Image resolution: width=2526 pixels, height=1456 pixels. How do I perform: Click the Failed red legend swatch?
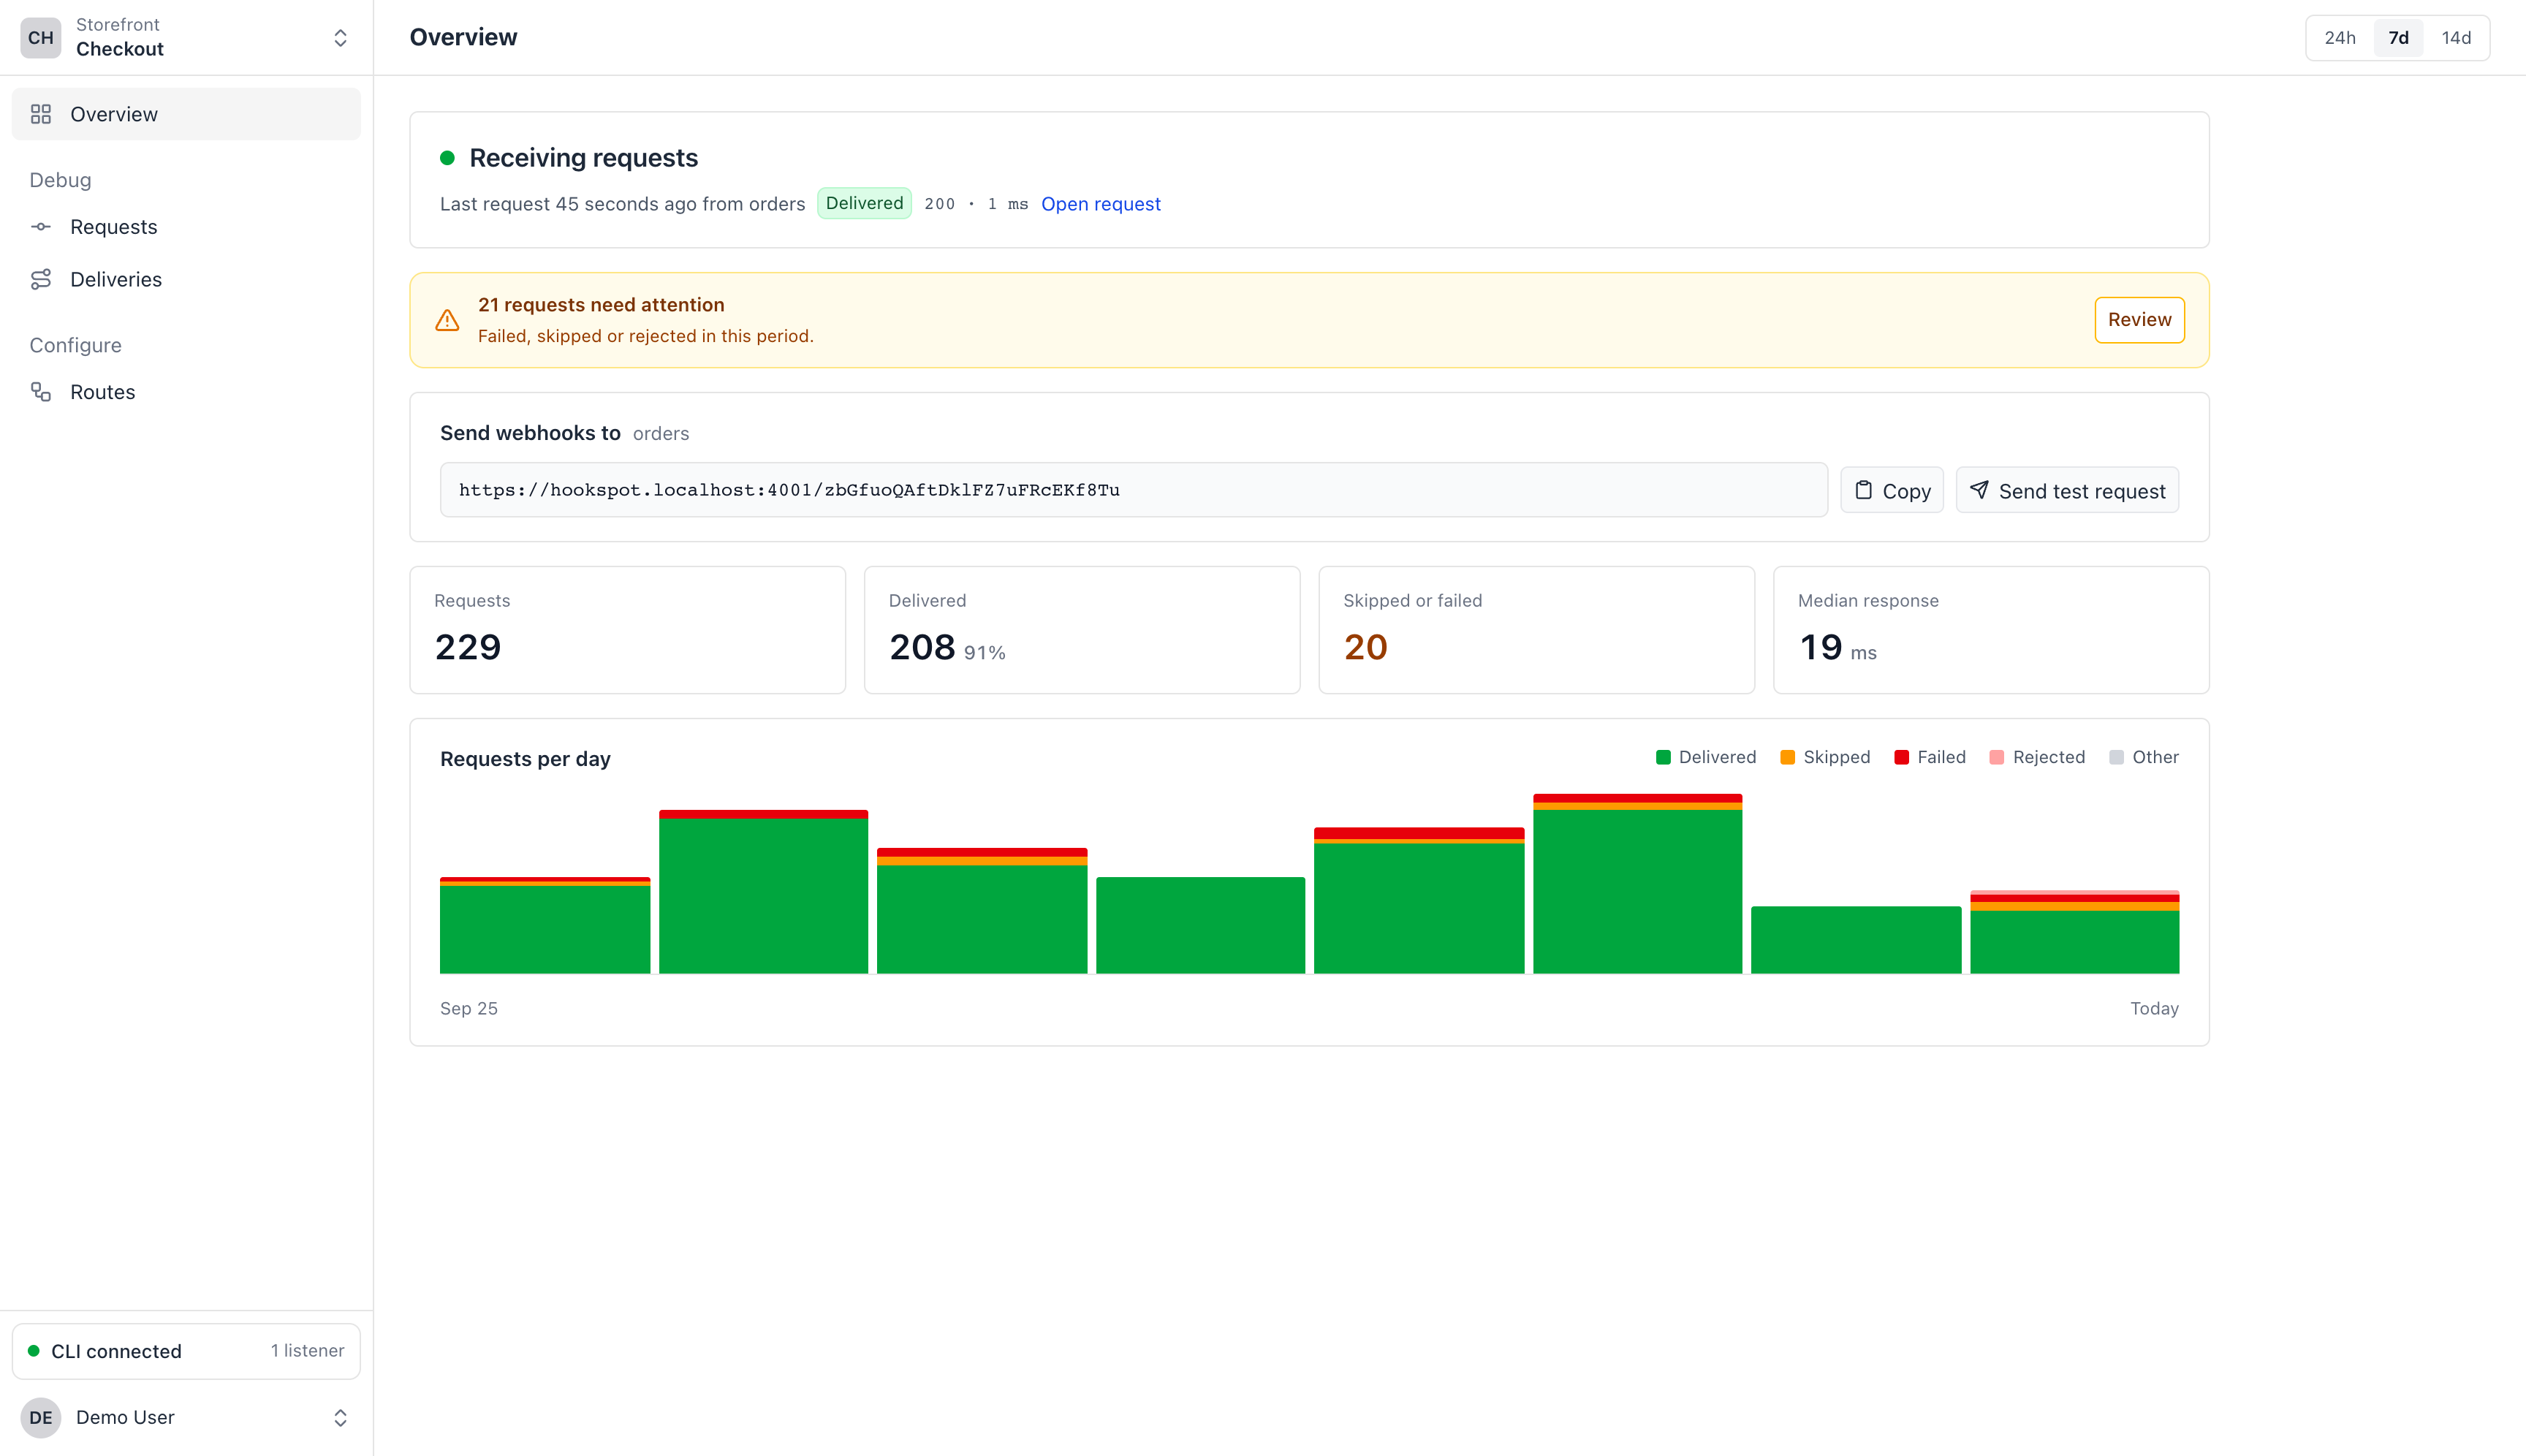[1901, 757]
